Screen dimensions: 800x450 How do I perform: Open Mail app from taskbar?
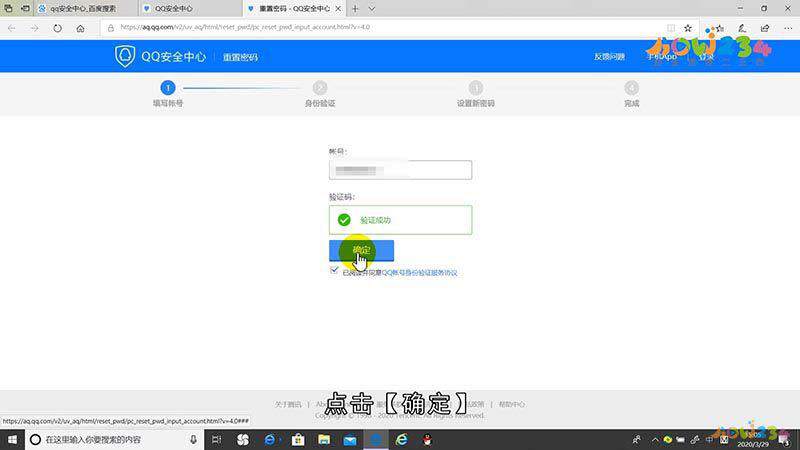350,439
